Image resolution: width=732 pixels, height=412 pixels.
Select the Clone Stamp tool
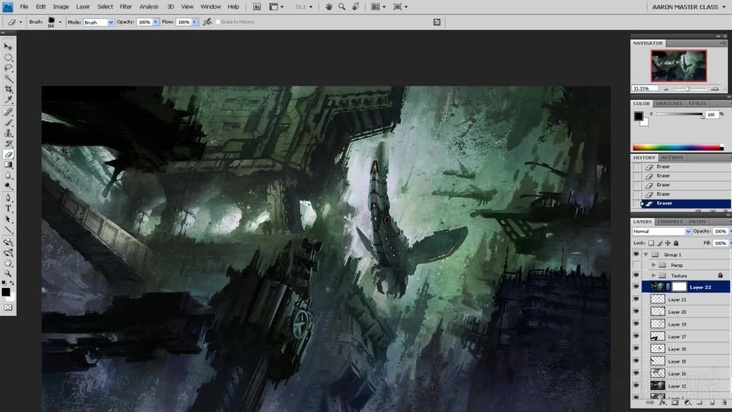pos(8,133)
